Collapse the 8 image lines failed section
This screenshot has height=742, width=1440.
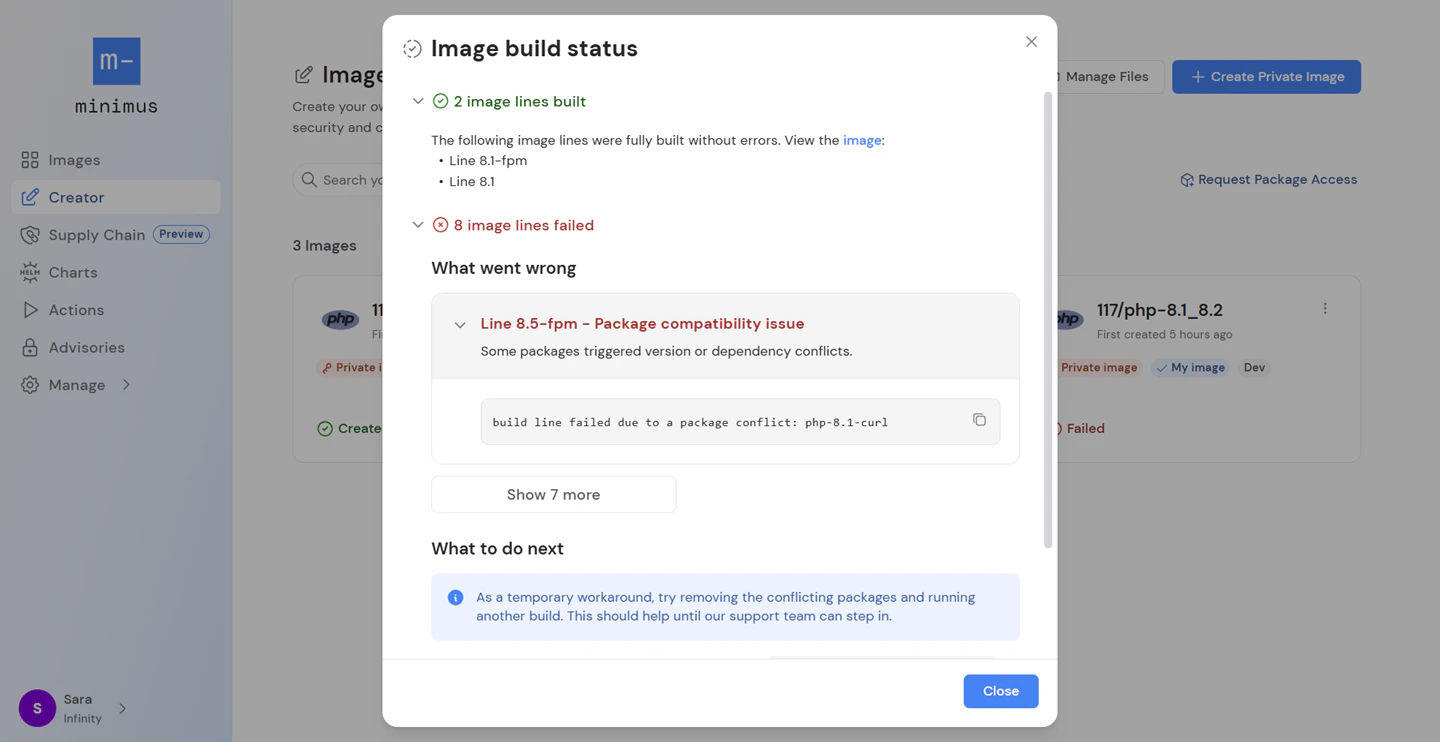418,225
